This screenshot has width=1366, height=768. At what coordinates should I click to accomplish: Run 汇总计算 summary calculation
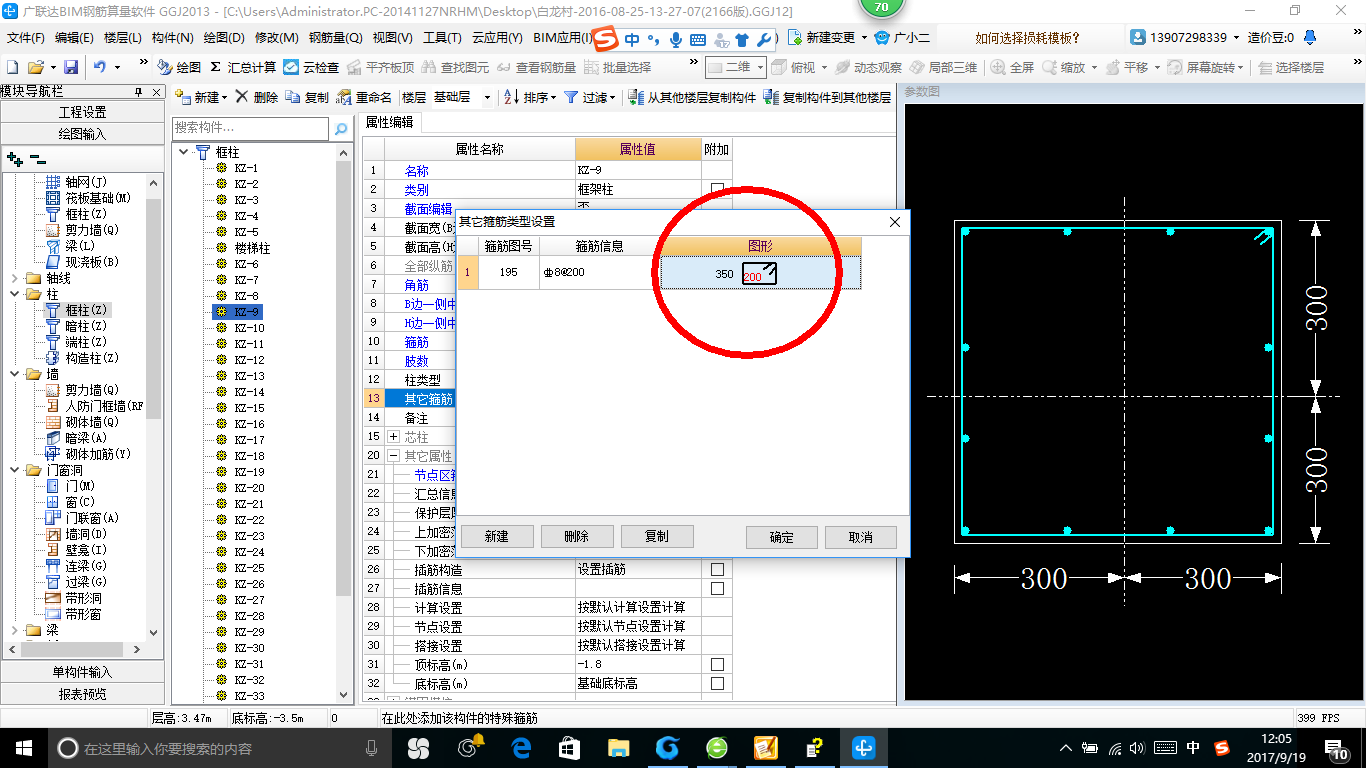coord(242,67)
